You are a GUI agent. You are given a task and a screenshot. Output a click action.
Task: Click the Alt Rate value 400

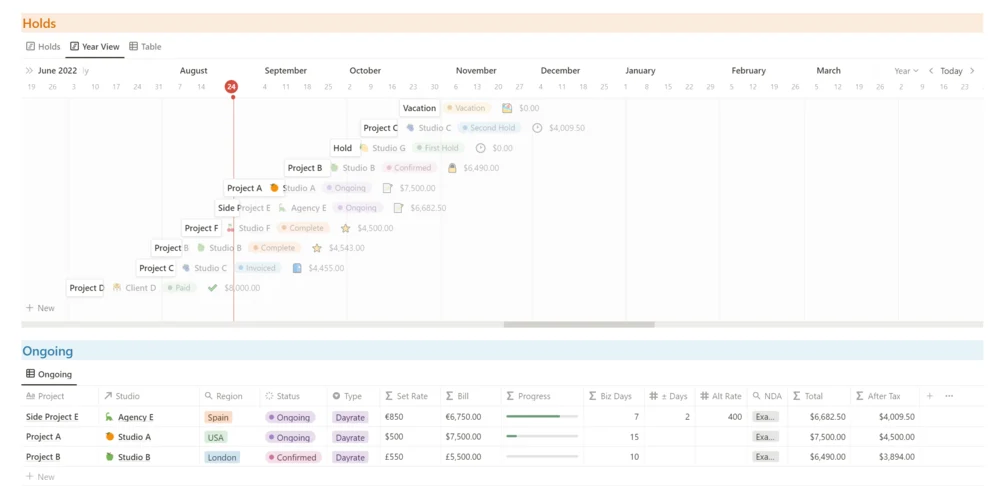coord(735,417)
